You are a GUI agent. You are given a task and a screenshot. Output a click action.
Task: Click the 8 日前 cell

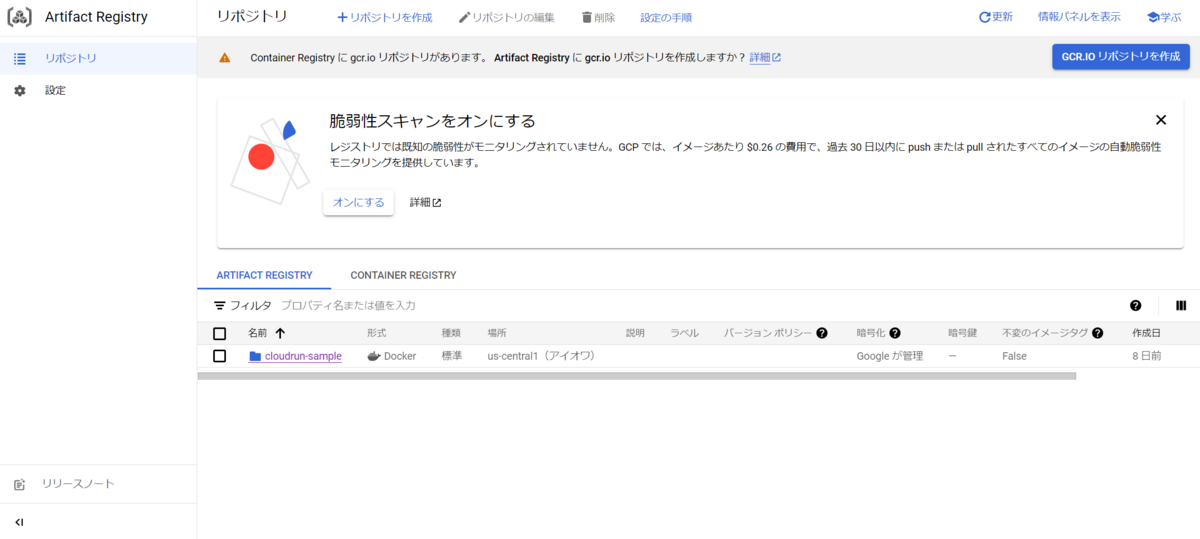click(x=1146, y=356)
